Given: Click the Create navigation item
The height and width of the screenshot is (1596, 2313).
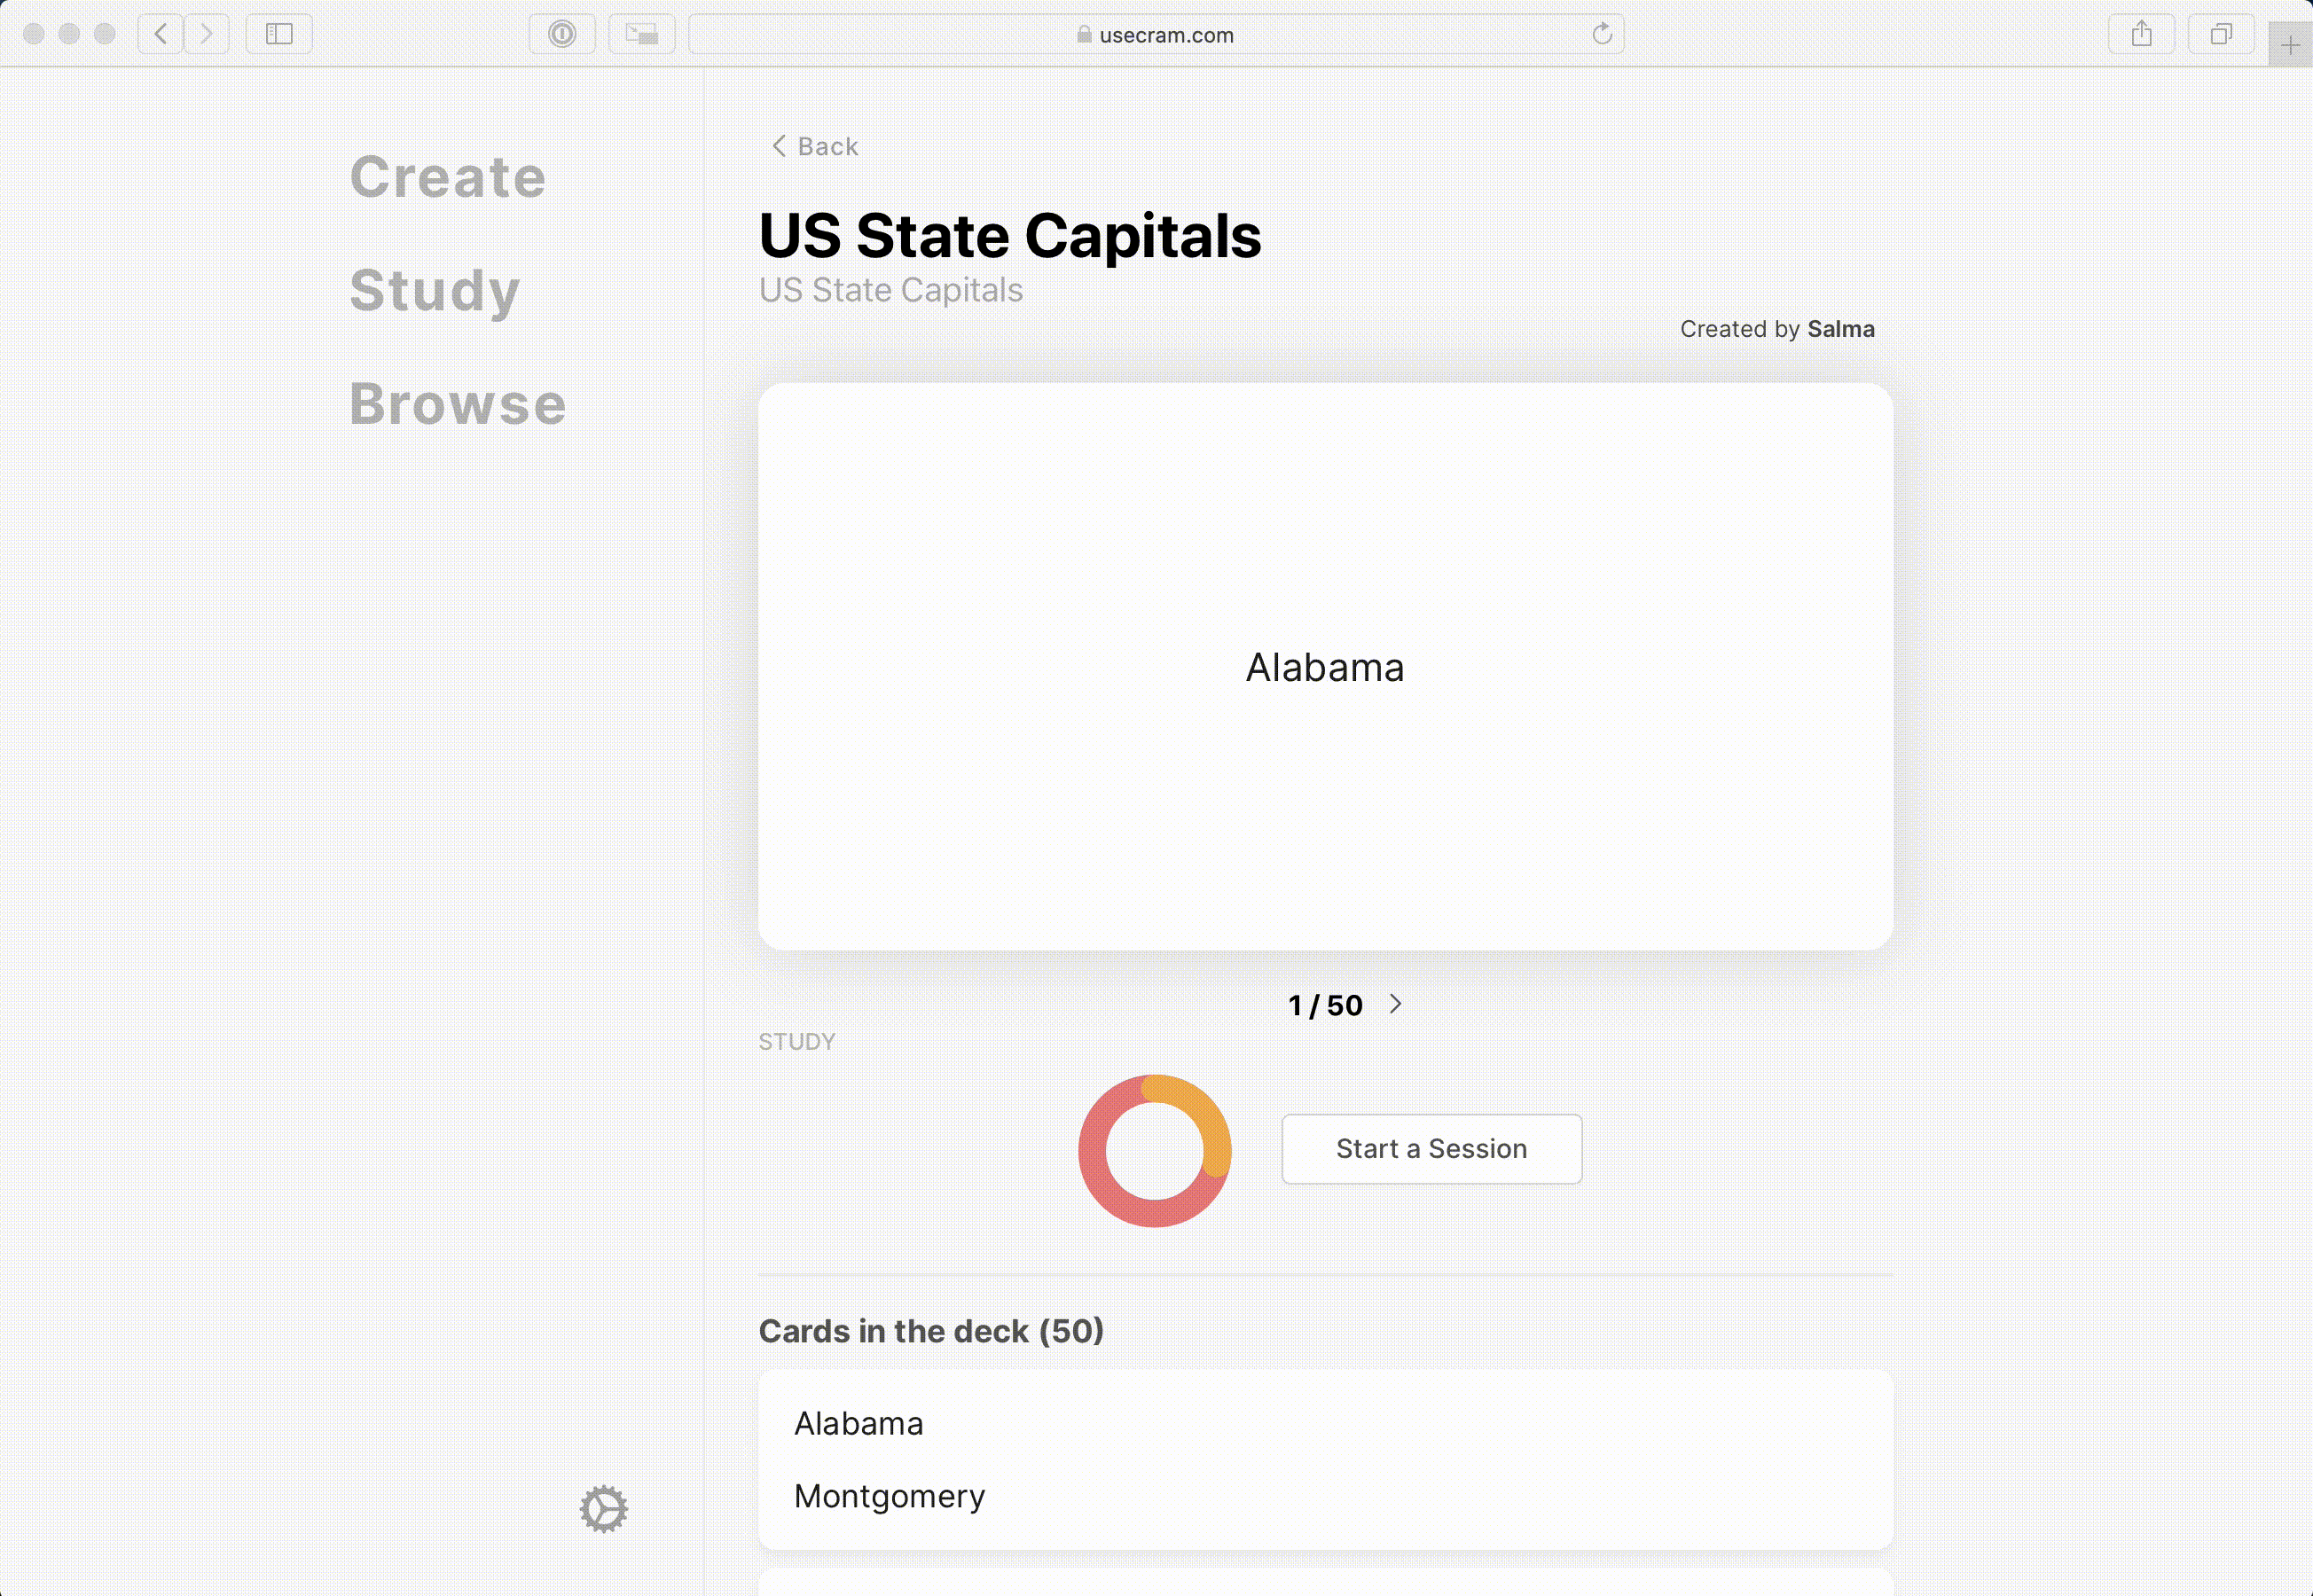Looking at the screenshot, I should [x=446, y=174].
